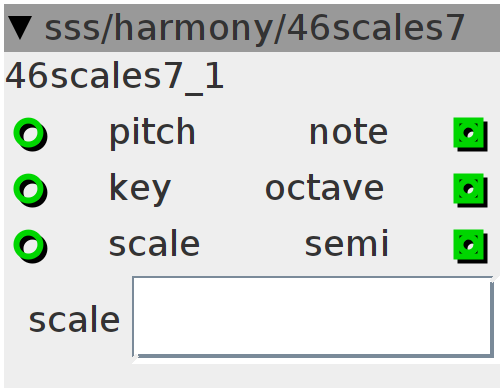Click the gray title bar empty area

(x=483, y=28)
